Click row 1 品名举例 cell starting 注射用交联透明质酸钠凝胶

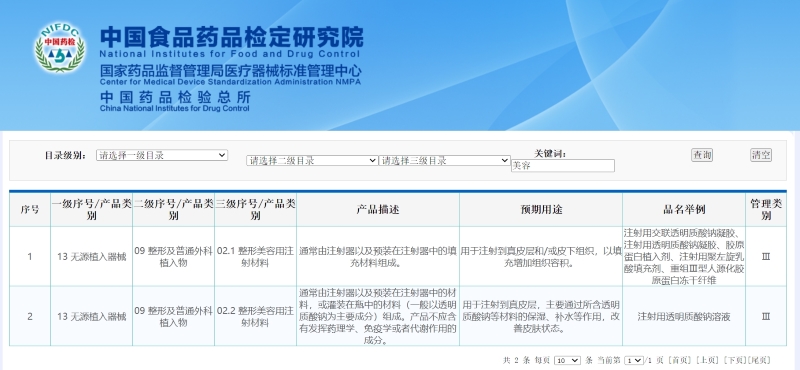click(x=684, y=257)
